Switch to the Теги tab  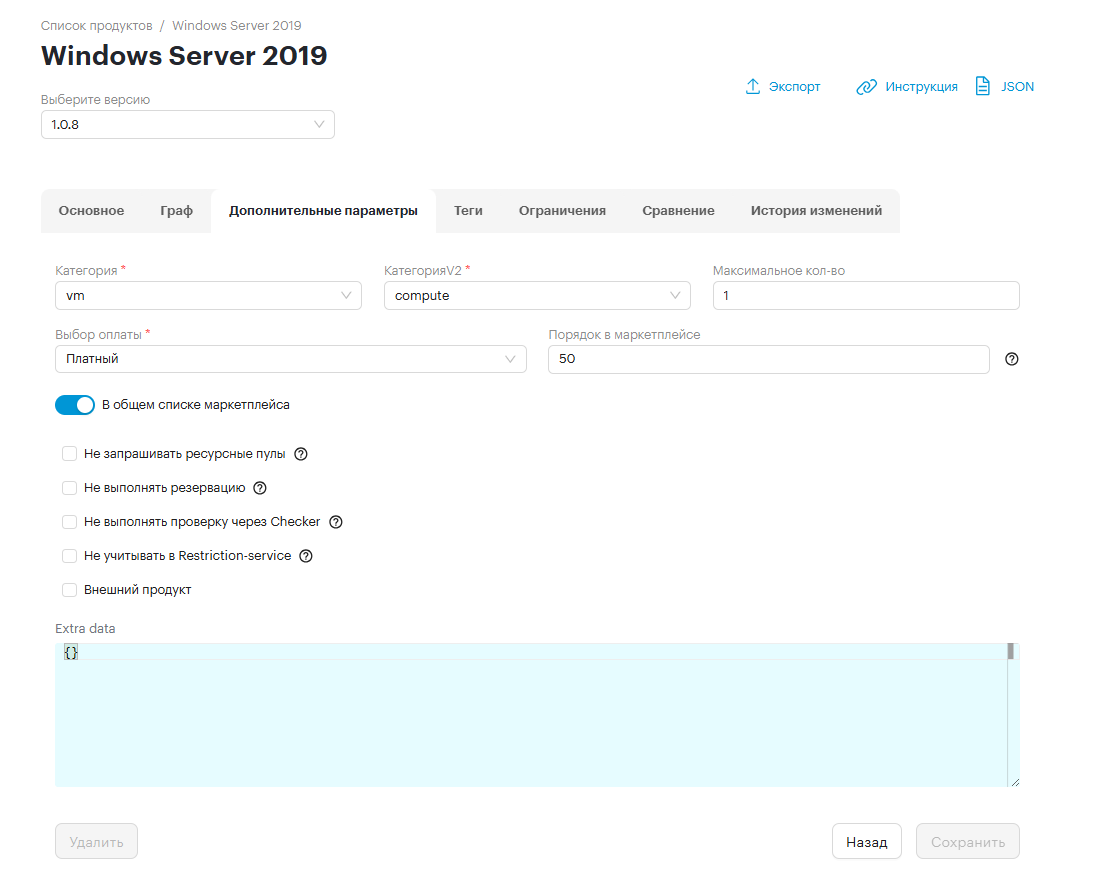coord(468,211)
